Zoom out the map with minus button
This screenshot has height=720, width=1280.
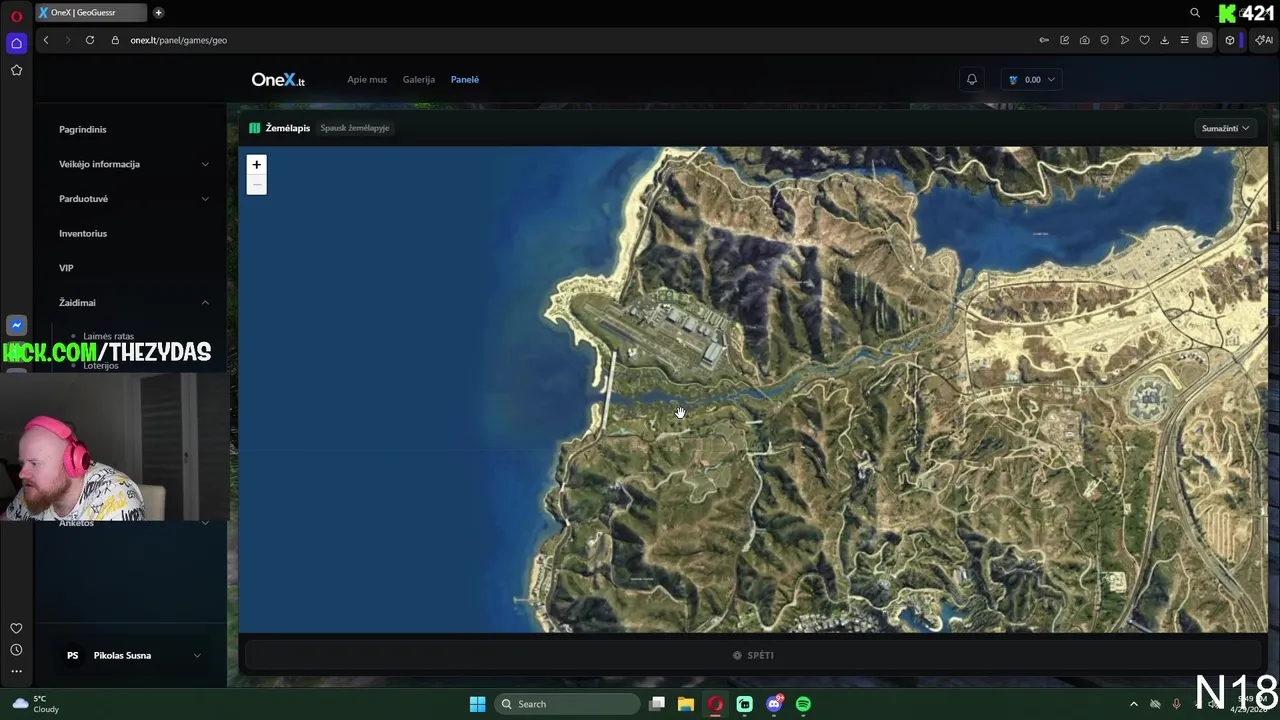257,185
